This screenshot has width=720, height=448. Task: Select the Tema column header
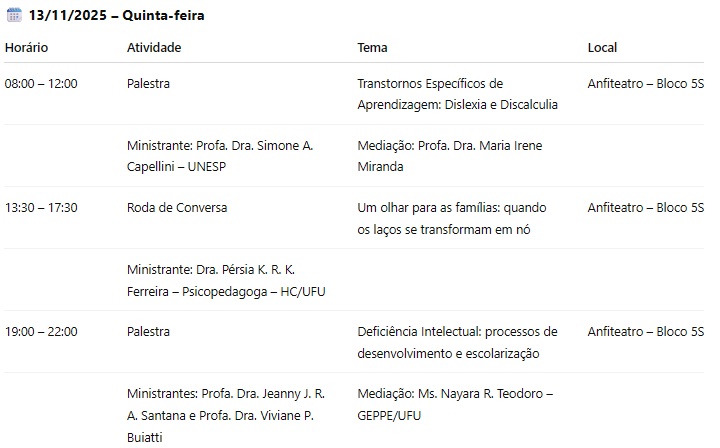coord(372,47)
